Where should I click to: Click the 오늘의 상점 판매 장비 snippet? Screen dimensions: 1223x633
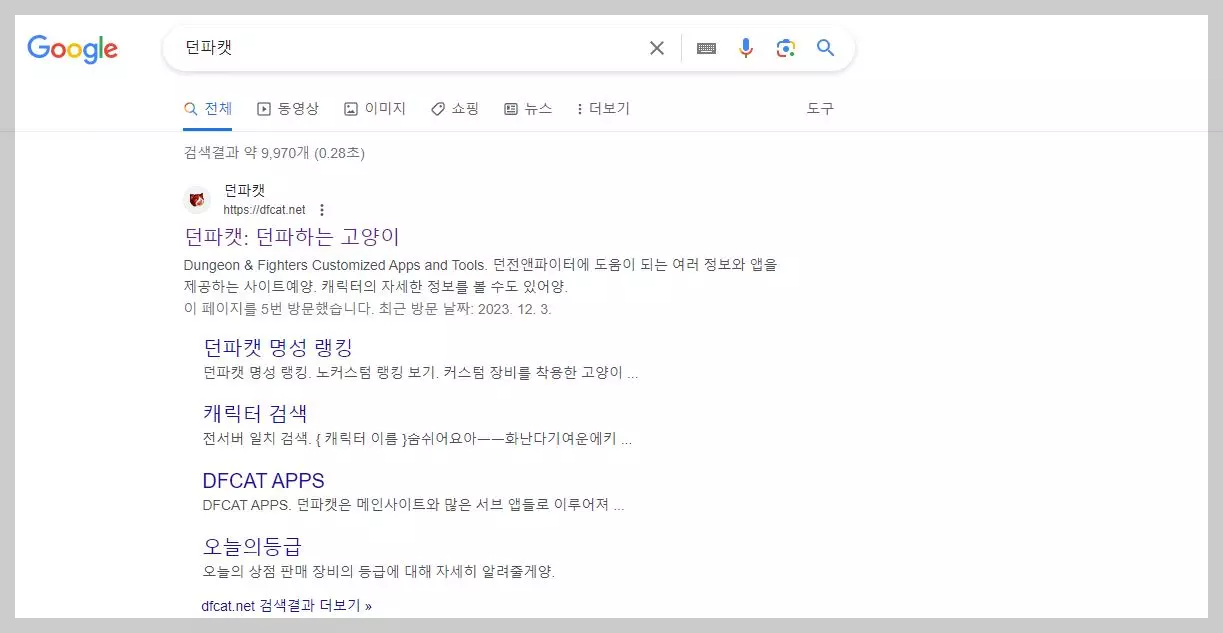(x=378, y=572)
